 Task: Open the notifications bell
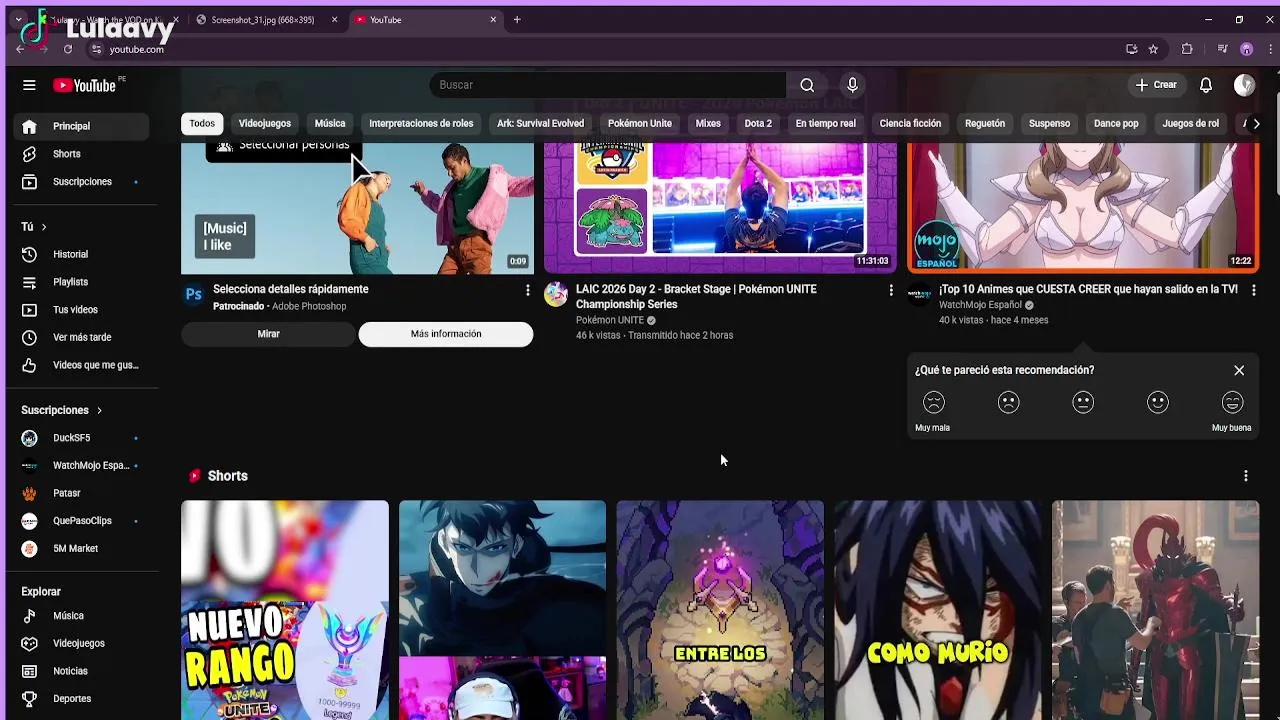coord(1206,85)
